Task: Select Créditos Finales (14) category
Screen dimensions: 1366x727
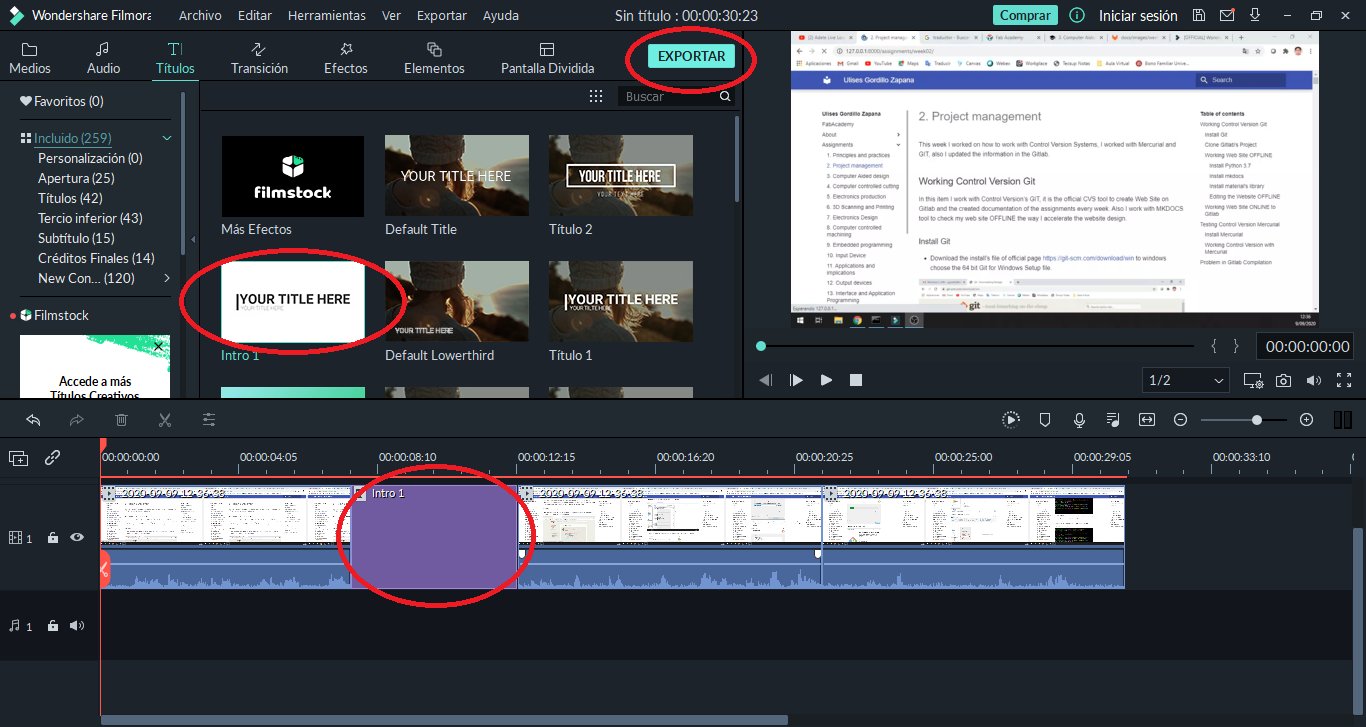Action: click(x=96, y=258)
